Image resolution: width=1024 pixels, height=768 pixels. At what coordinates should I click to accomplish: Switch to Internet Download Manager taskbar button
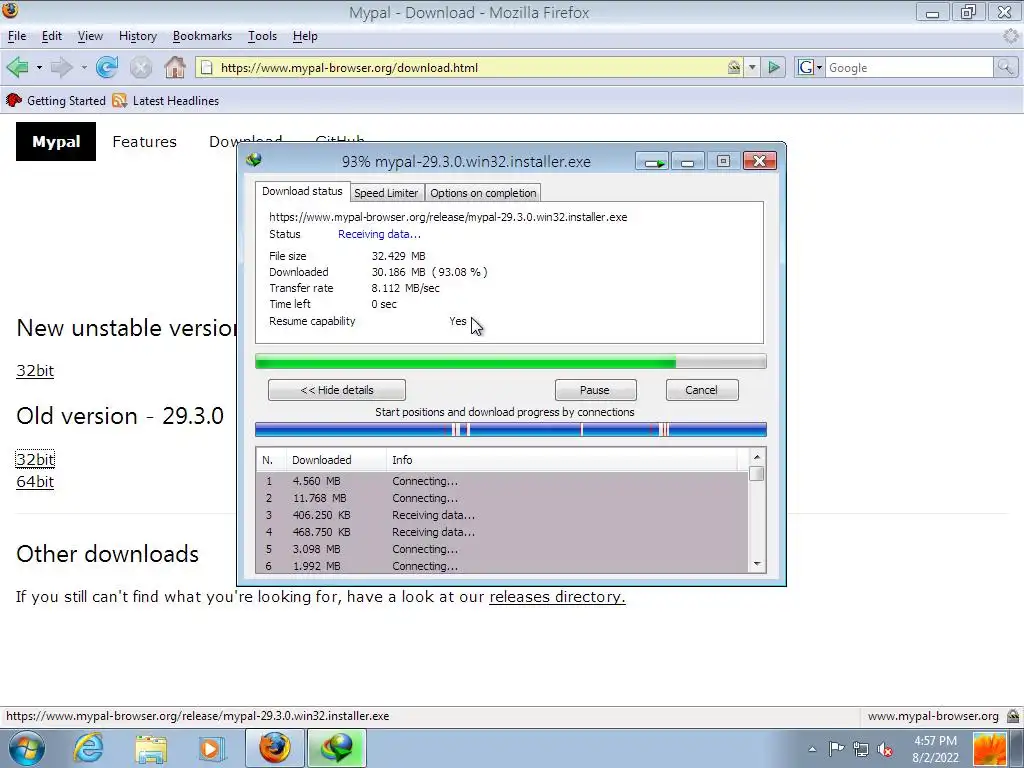(336, 748)
